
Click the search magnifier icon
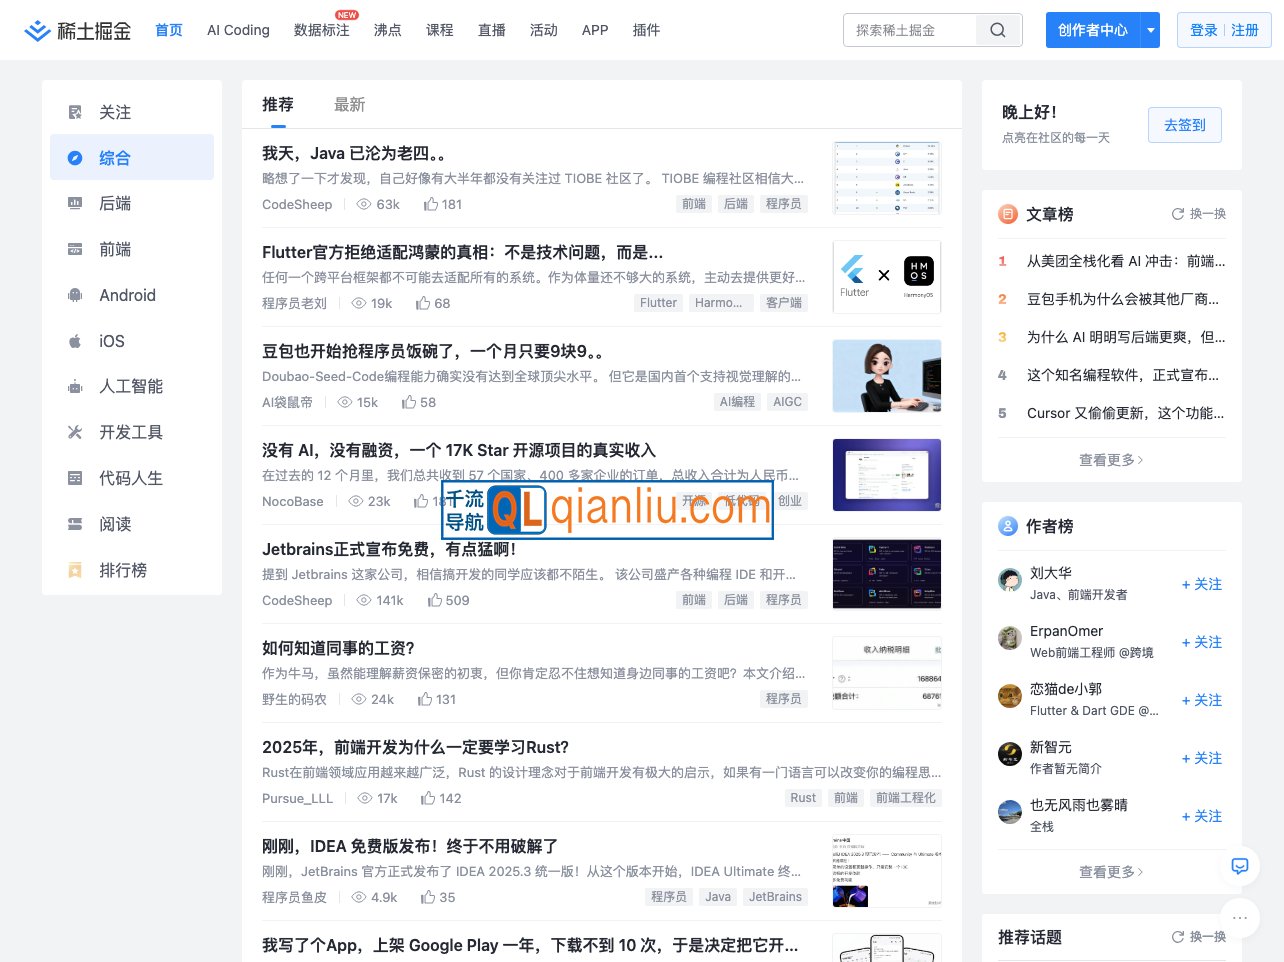click(998, 30)
